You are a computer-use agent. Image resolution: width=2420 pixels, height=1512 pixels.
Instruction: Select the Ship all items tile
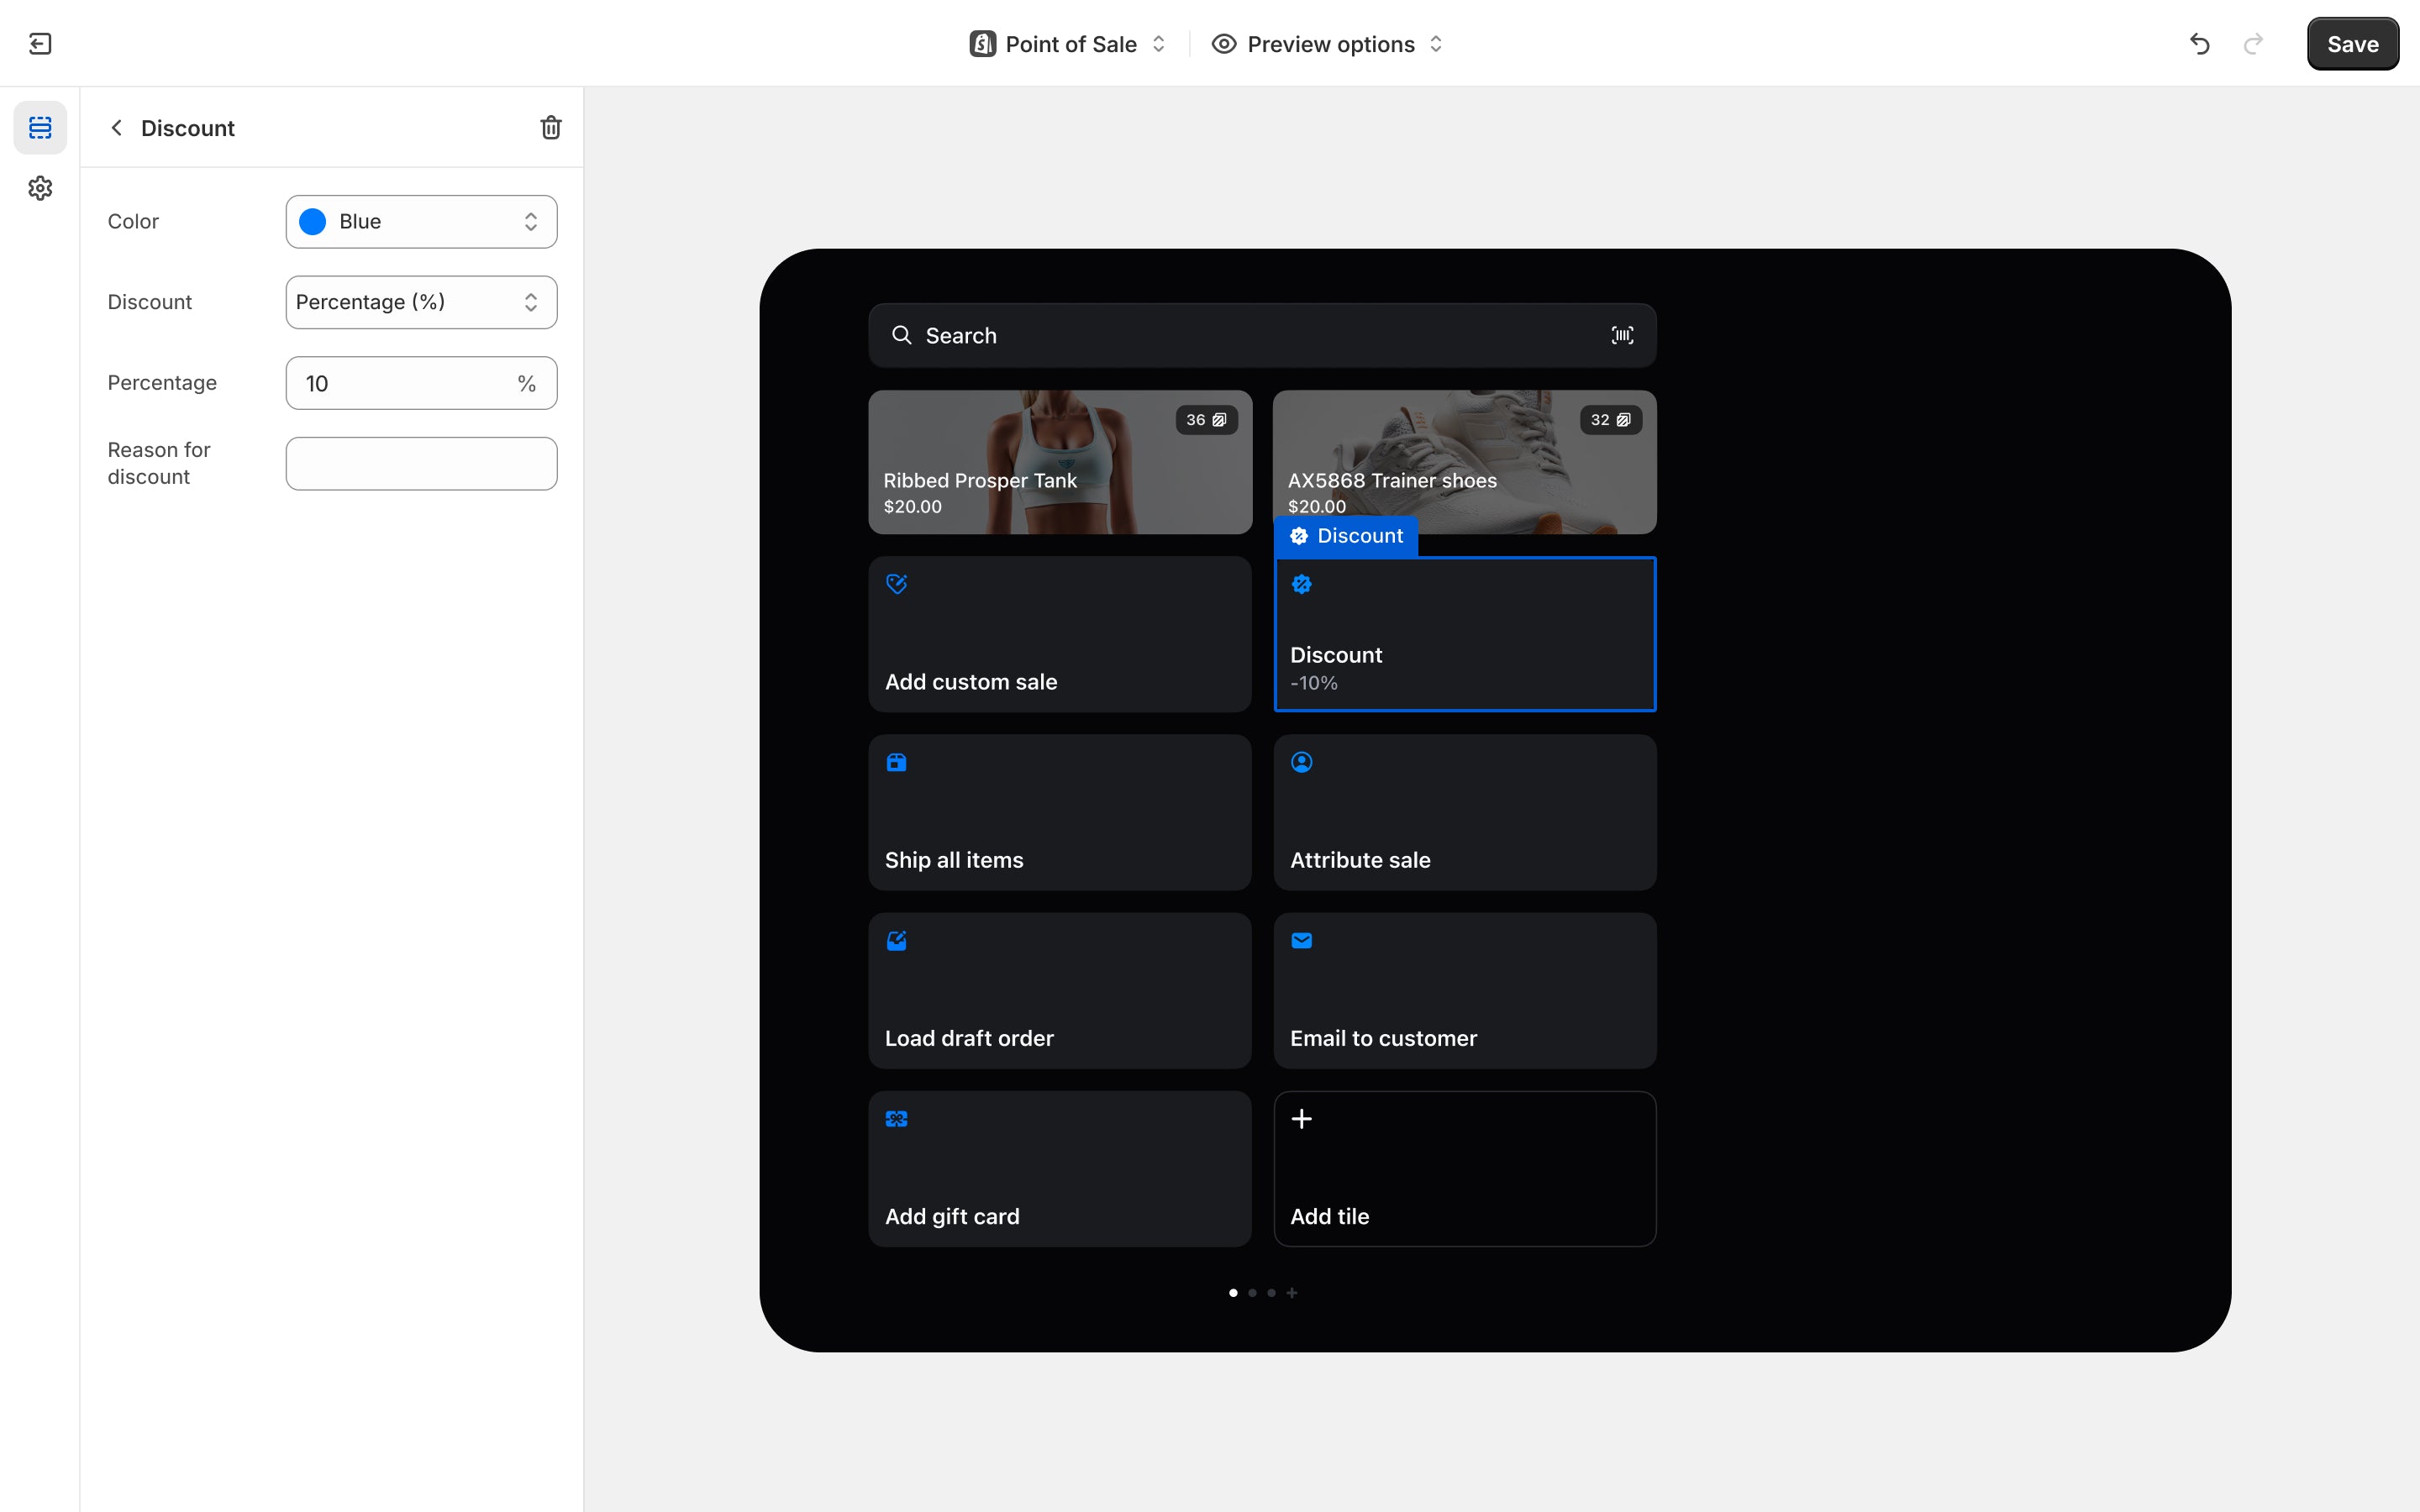coord(1060,812)
